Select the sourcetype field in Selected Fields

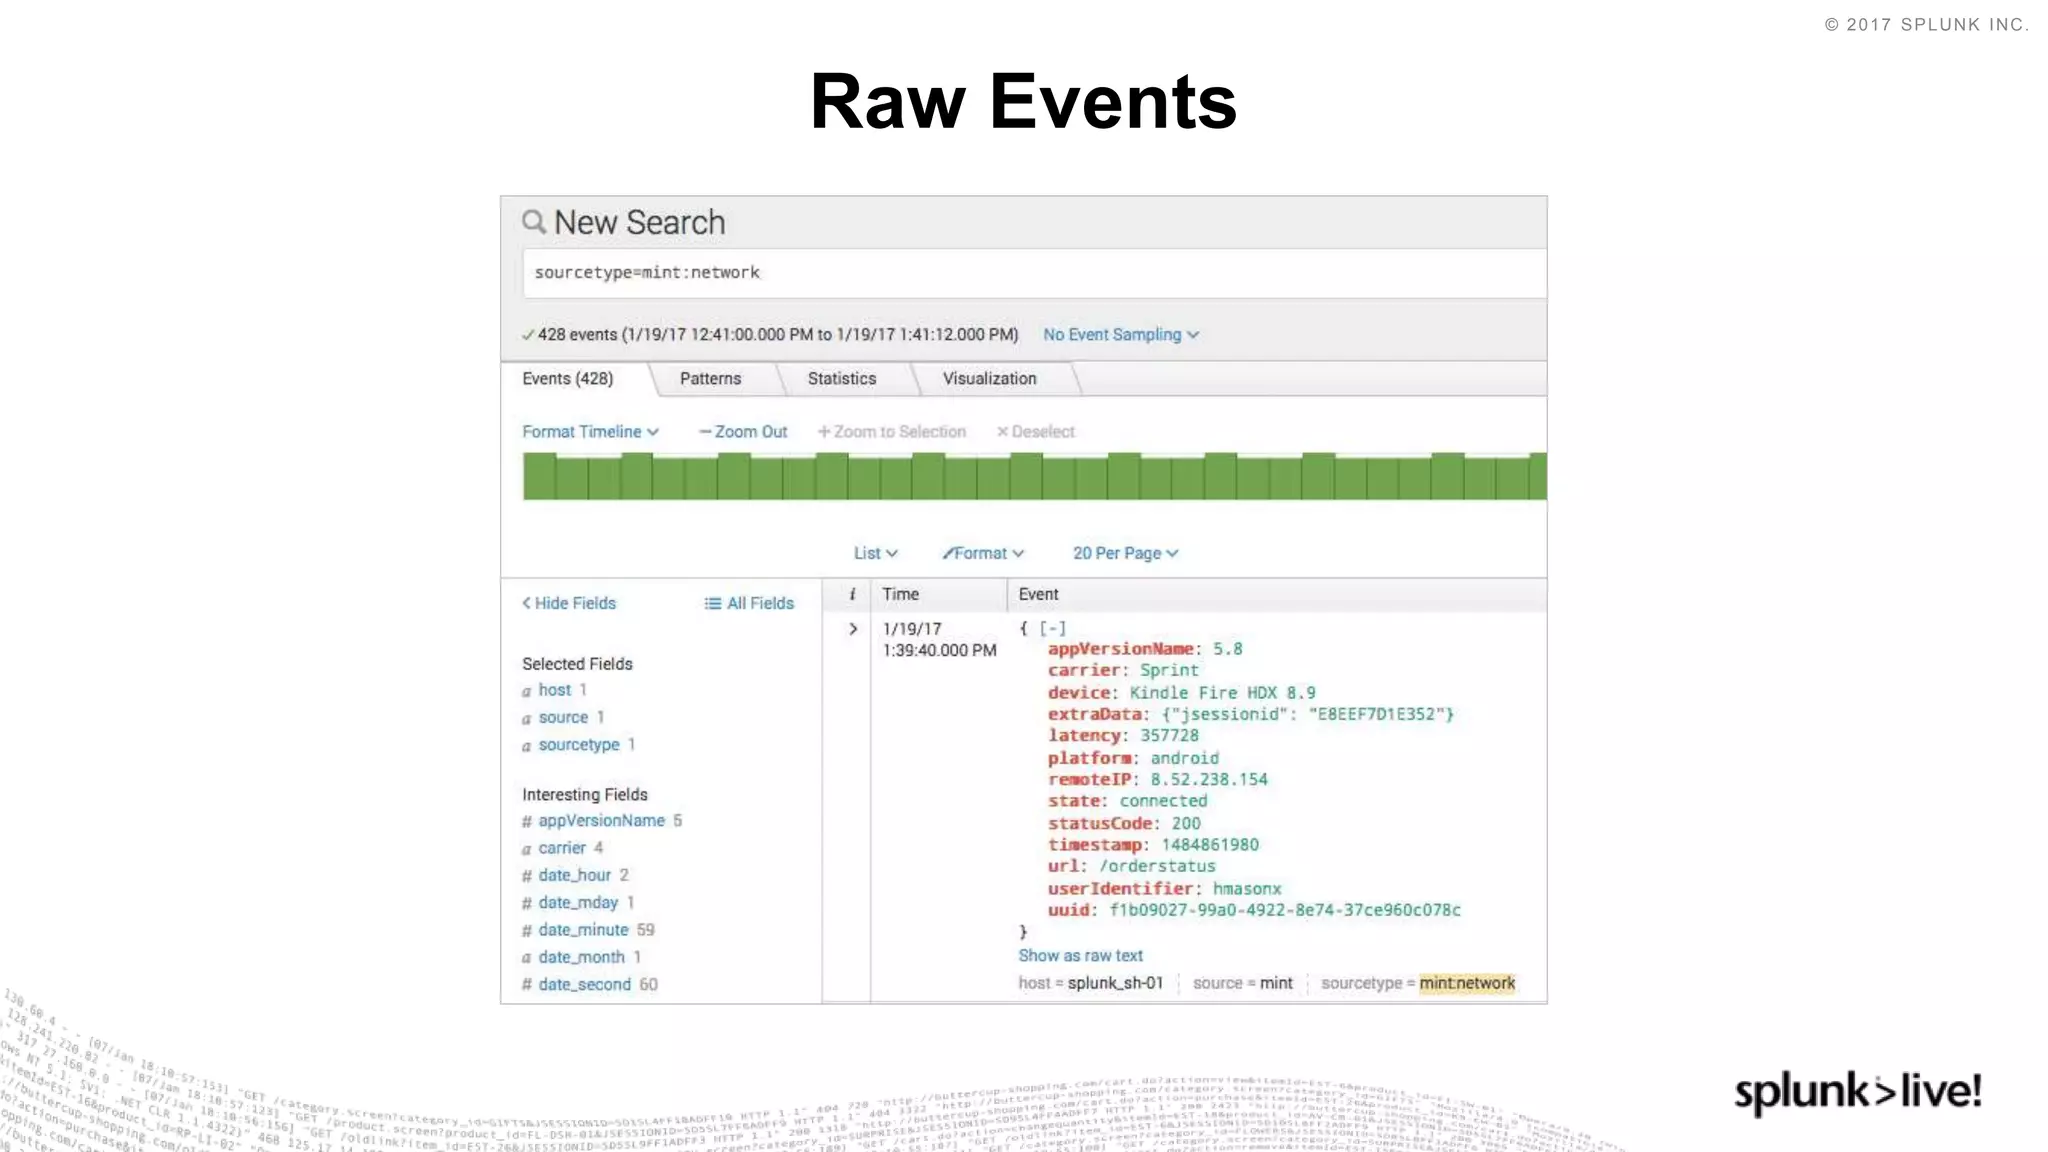[579, 745]
